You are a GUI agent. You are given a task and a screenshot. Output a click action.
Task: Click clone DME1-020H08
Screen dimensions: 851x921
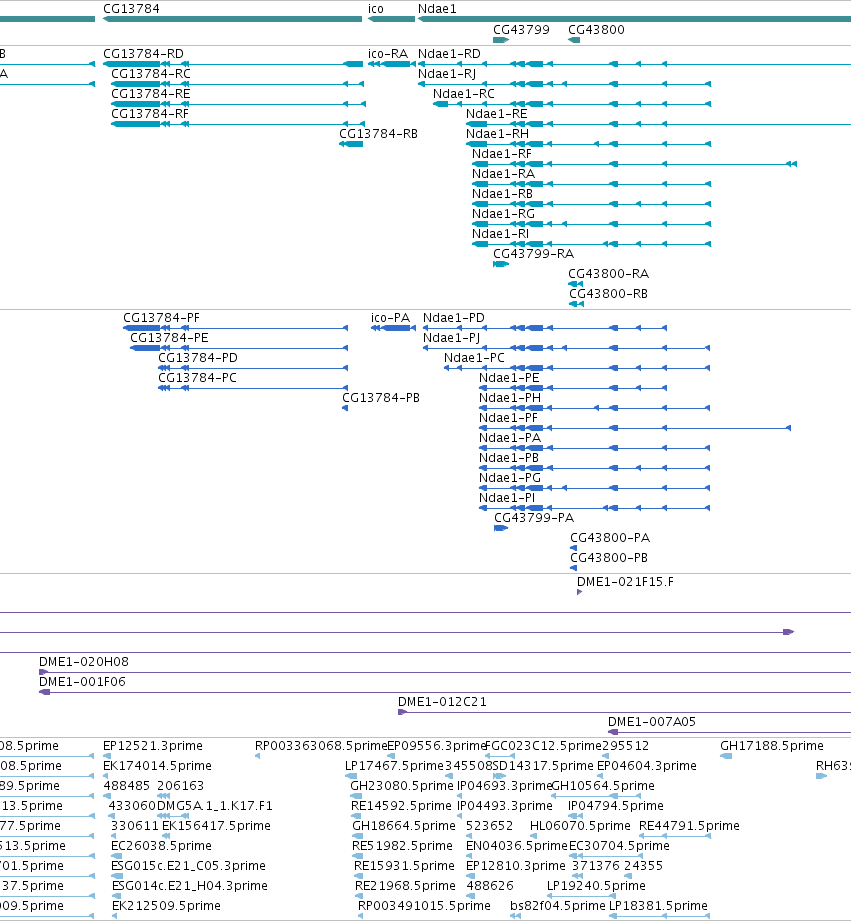point(445,671)
